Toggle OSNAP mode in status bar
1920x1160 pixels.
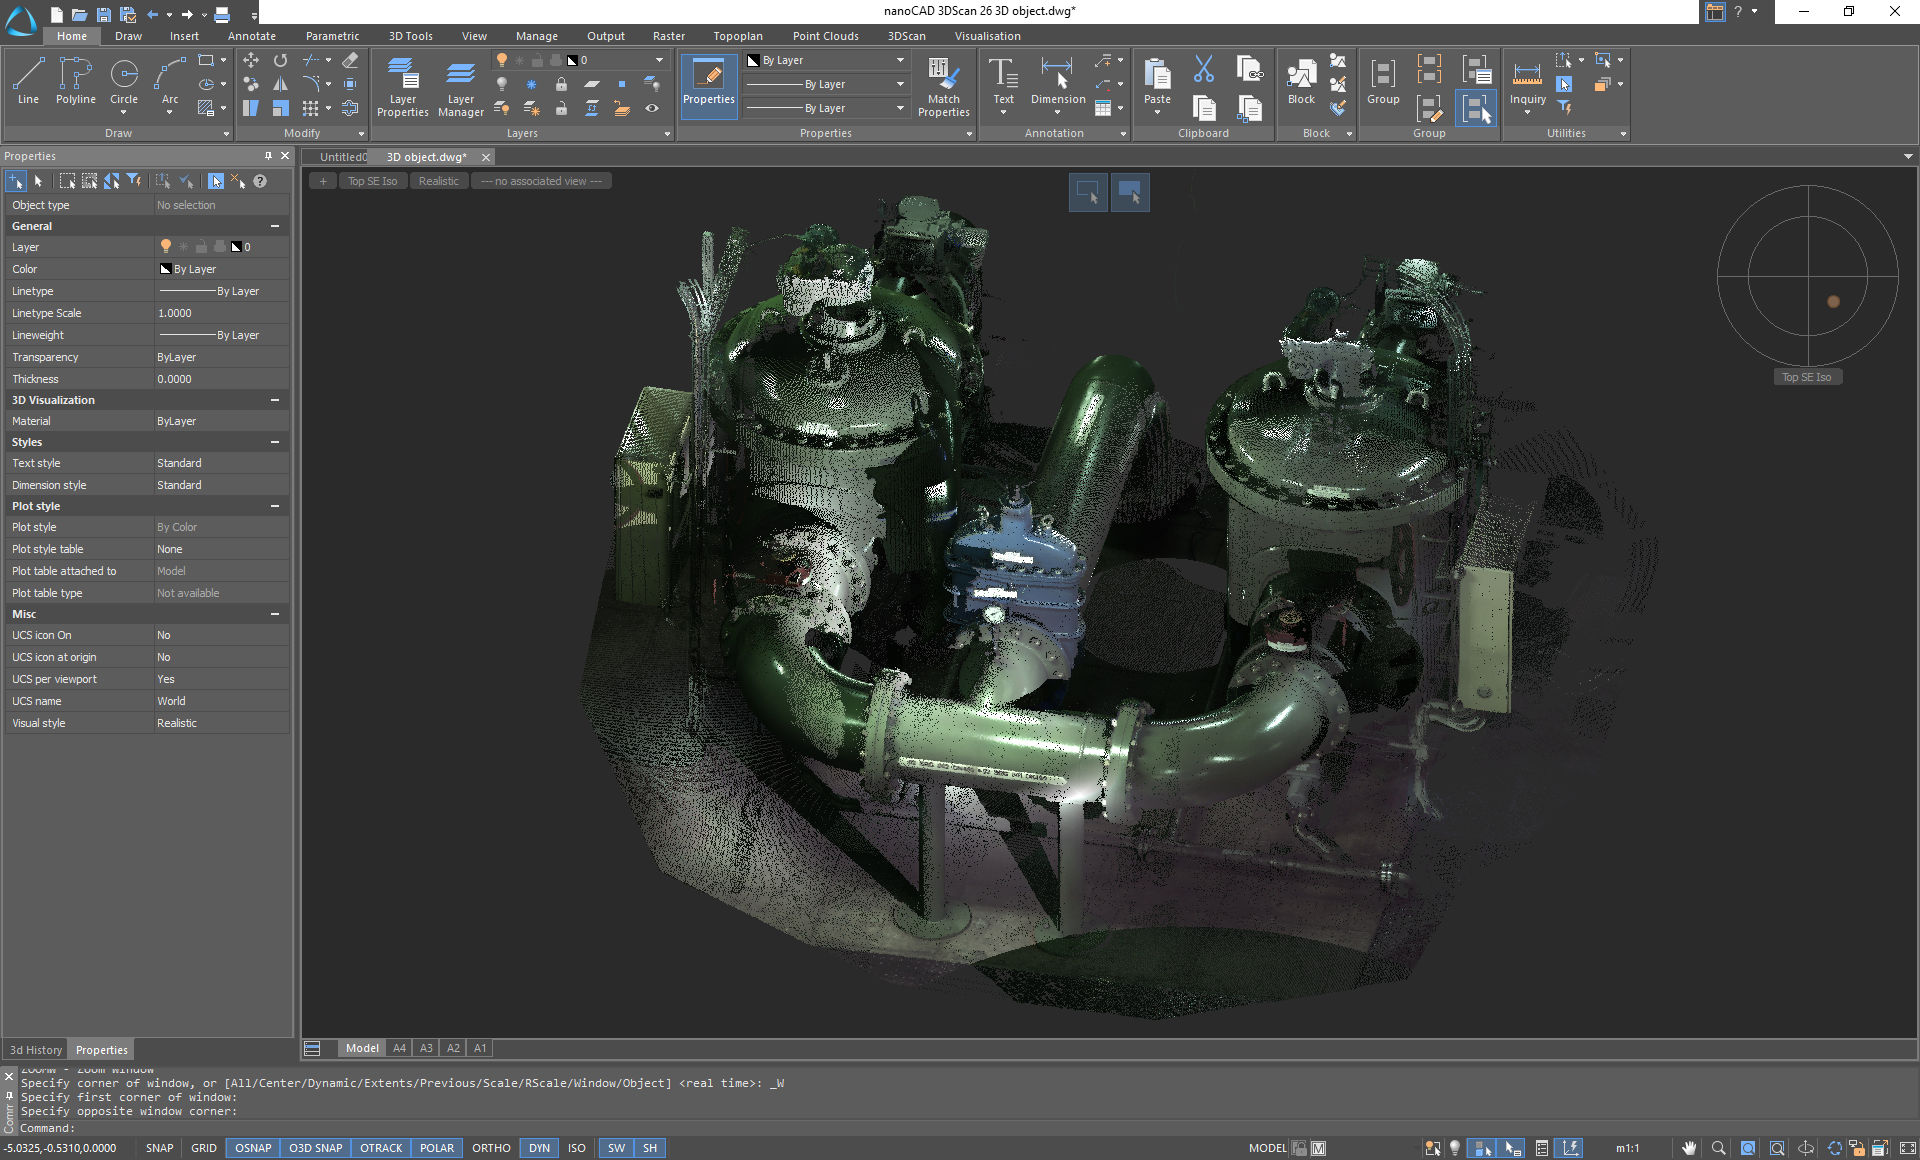[x=253, y=1148]
